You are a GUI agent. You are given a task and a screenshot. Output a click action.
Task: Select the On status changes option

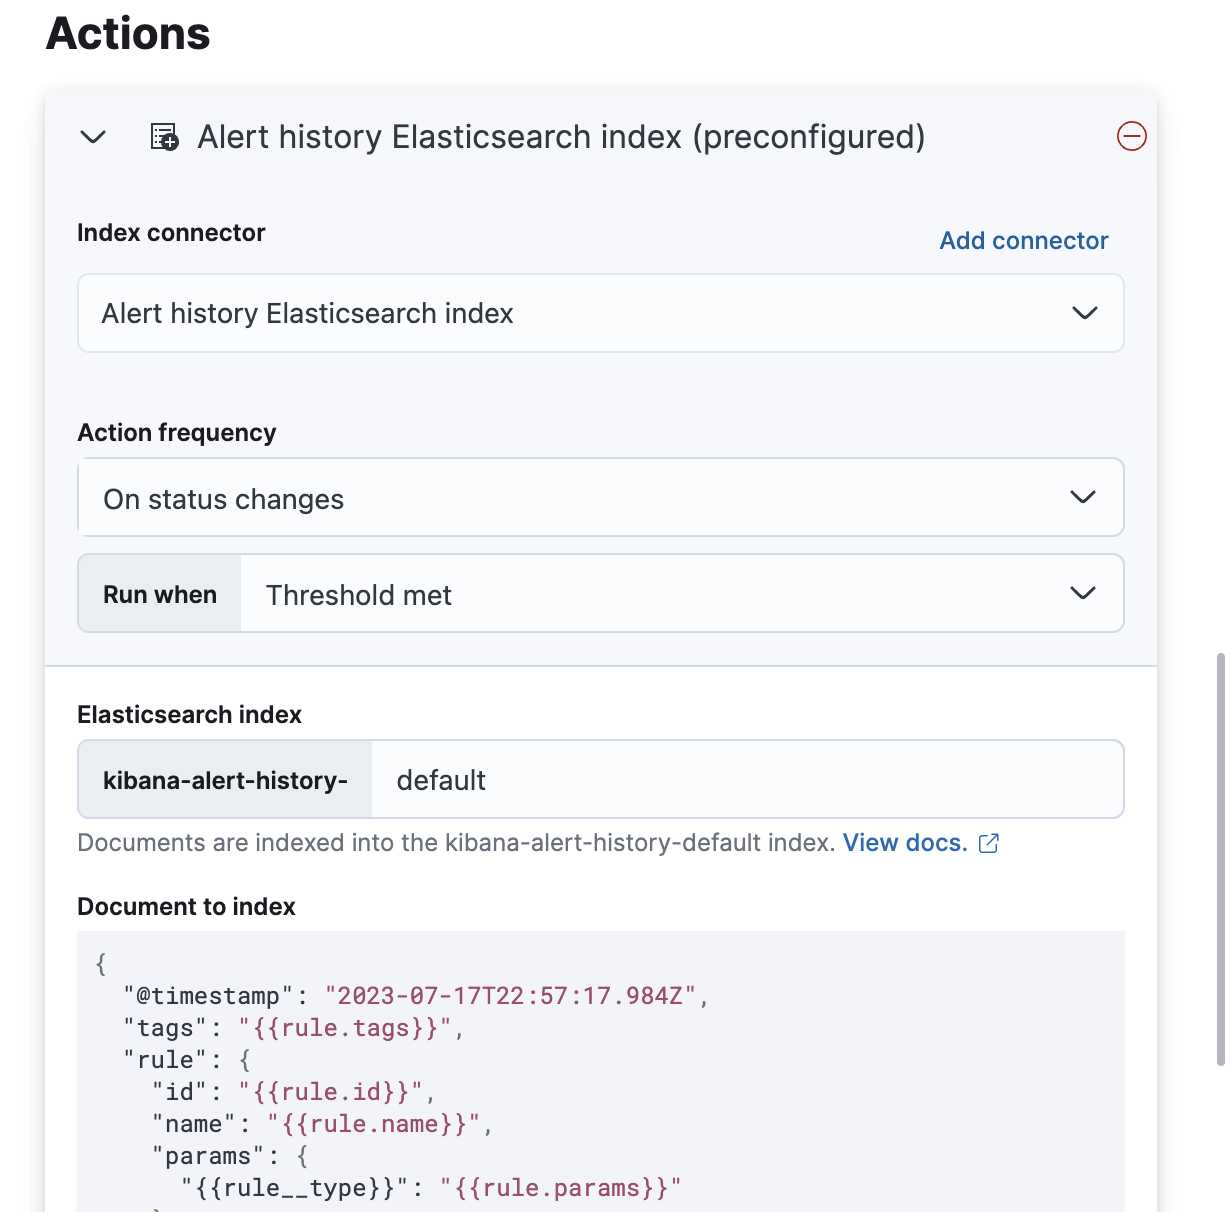pos(223,498)
